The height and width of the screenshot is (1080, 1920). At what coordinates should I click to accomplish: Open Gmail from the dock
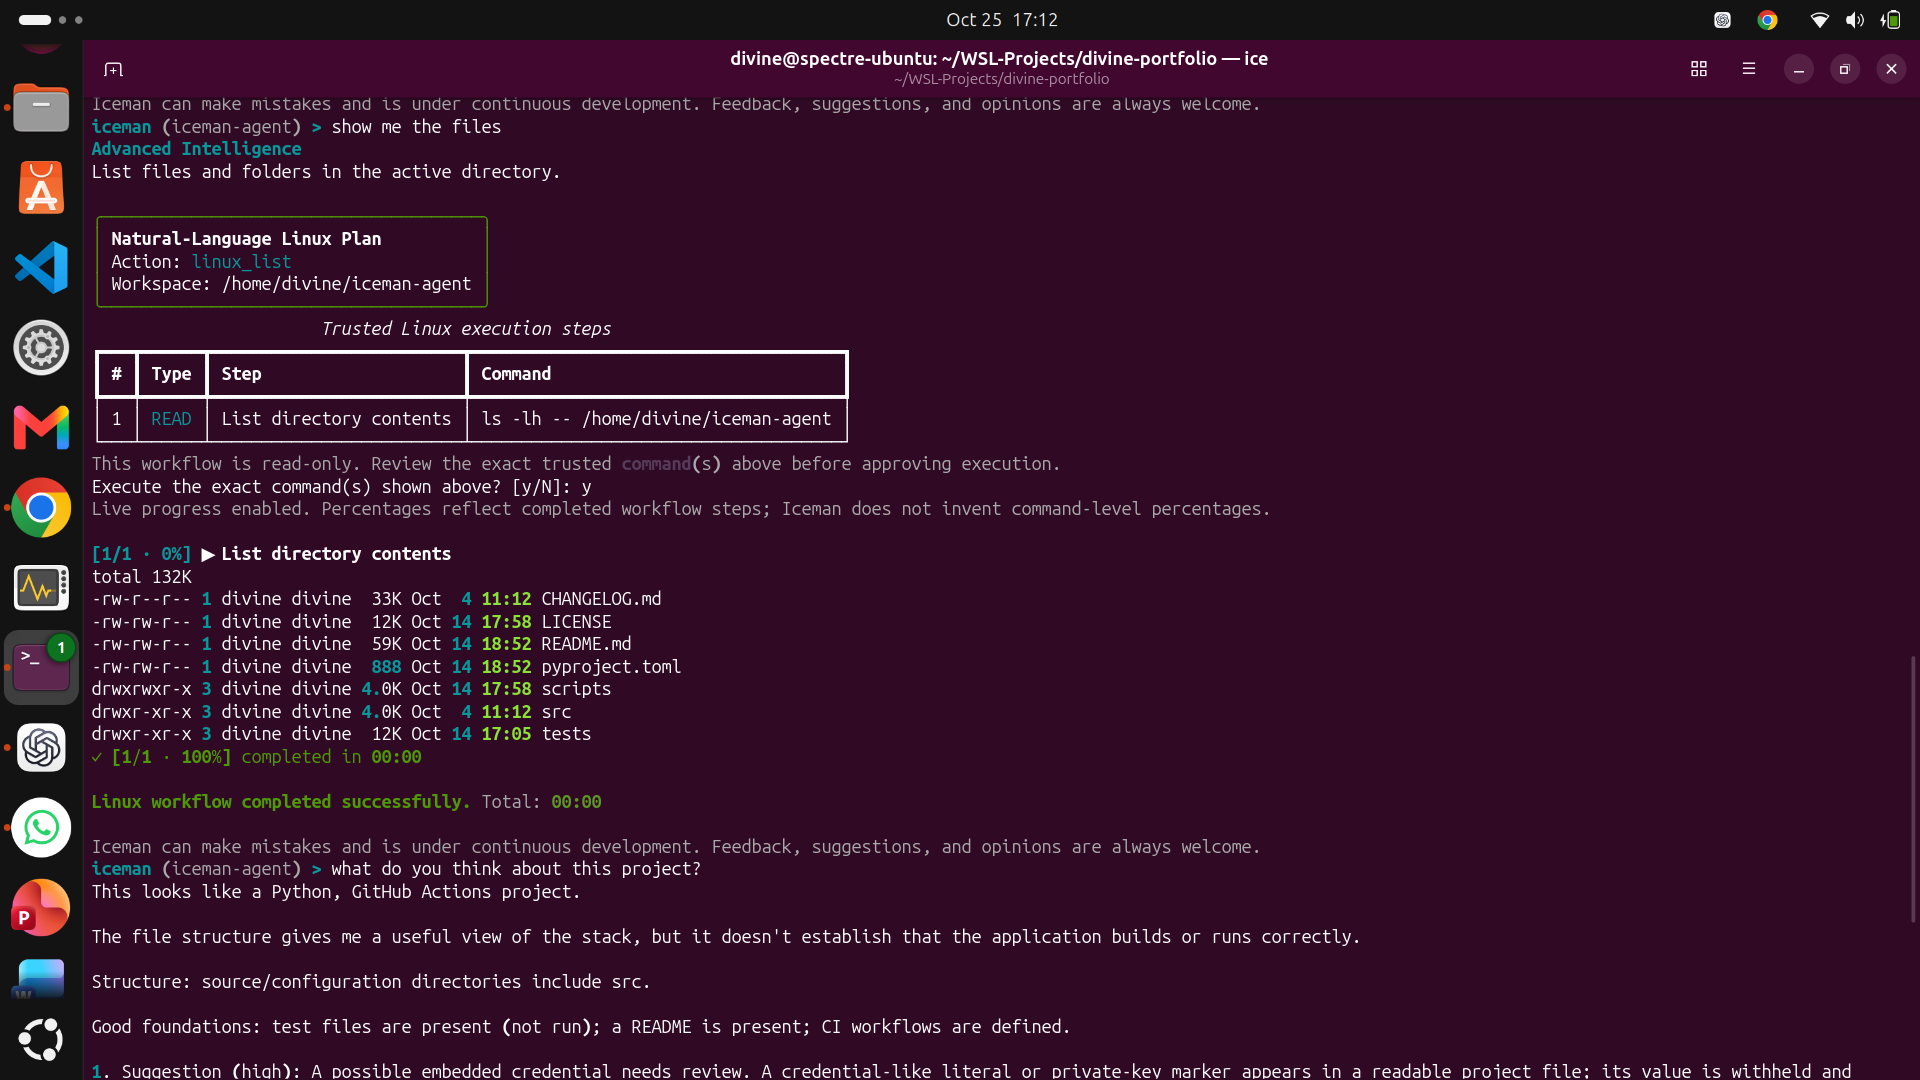pyautogui.click(x=41, y=428)
